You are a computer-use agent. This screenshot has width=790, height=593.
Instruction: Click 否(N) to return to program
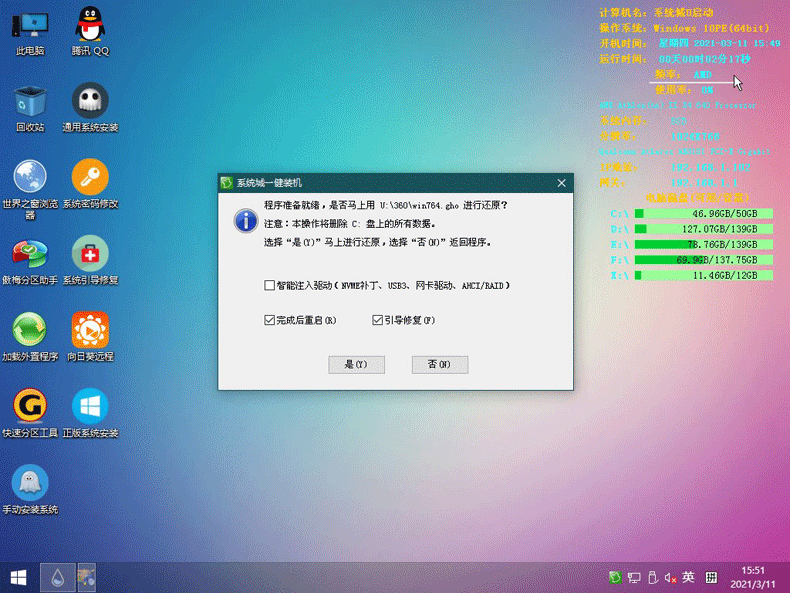[440, 365]
